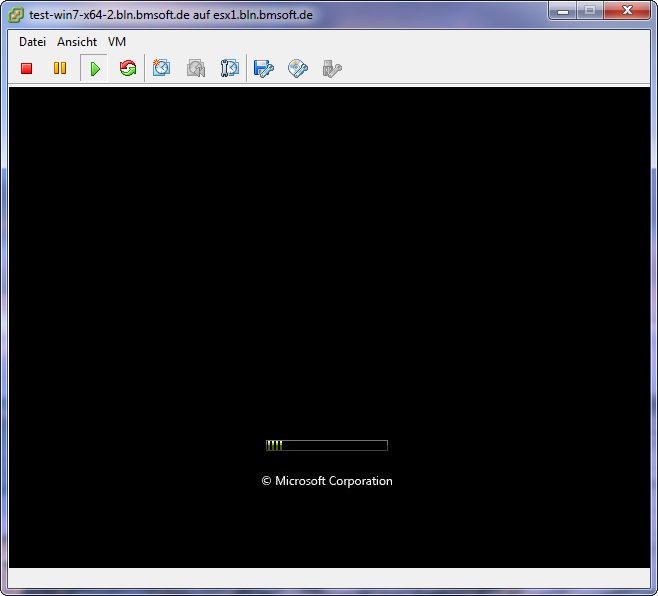Minimize the VM console window
658x596 pixels.
(x=563, y=10)
